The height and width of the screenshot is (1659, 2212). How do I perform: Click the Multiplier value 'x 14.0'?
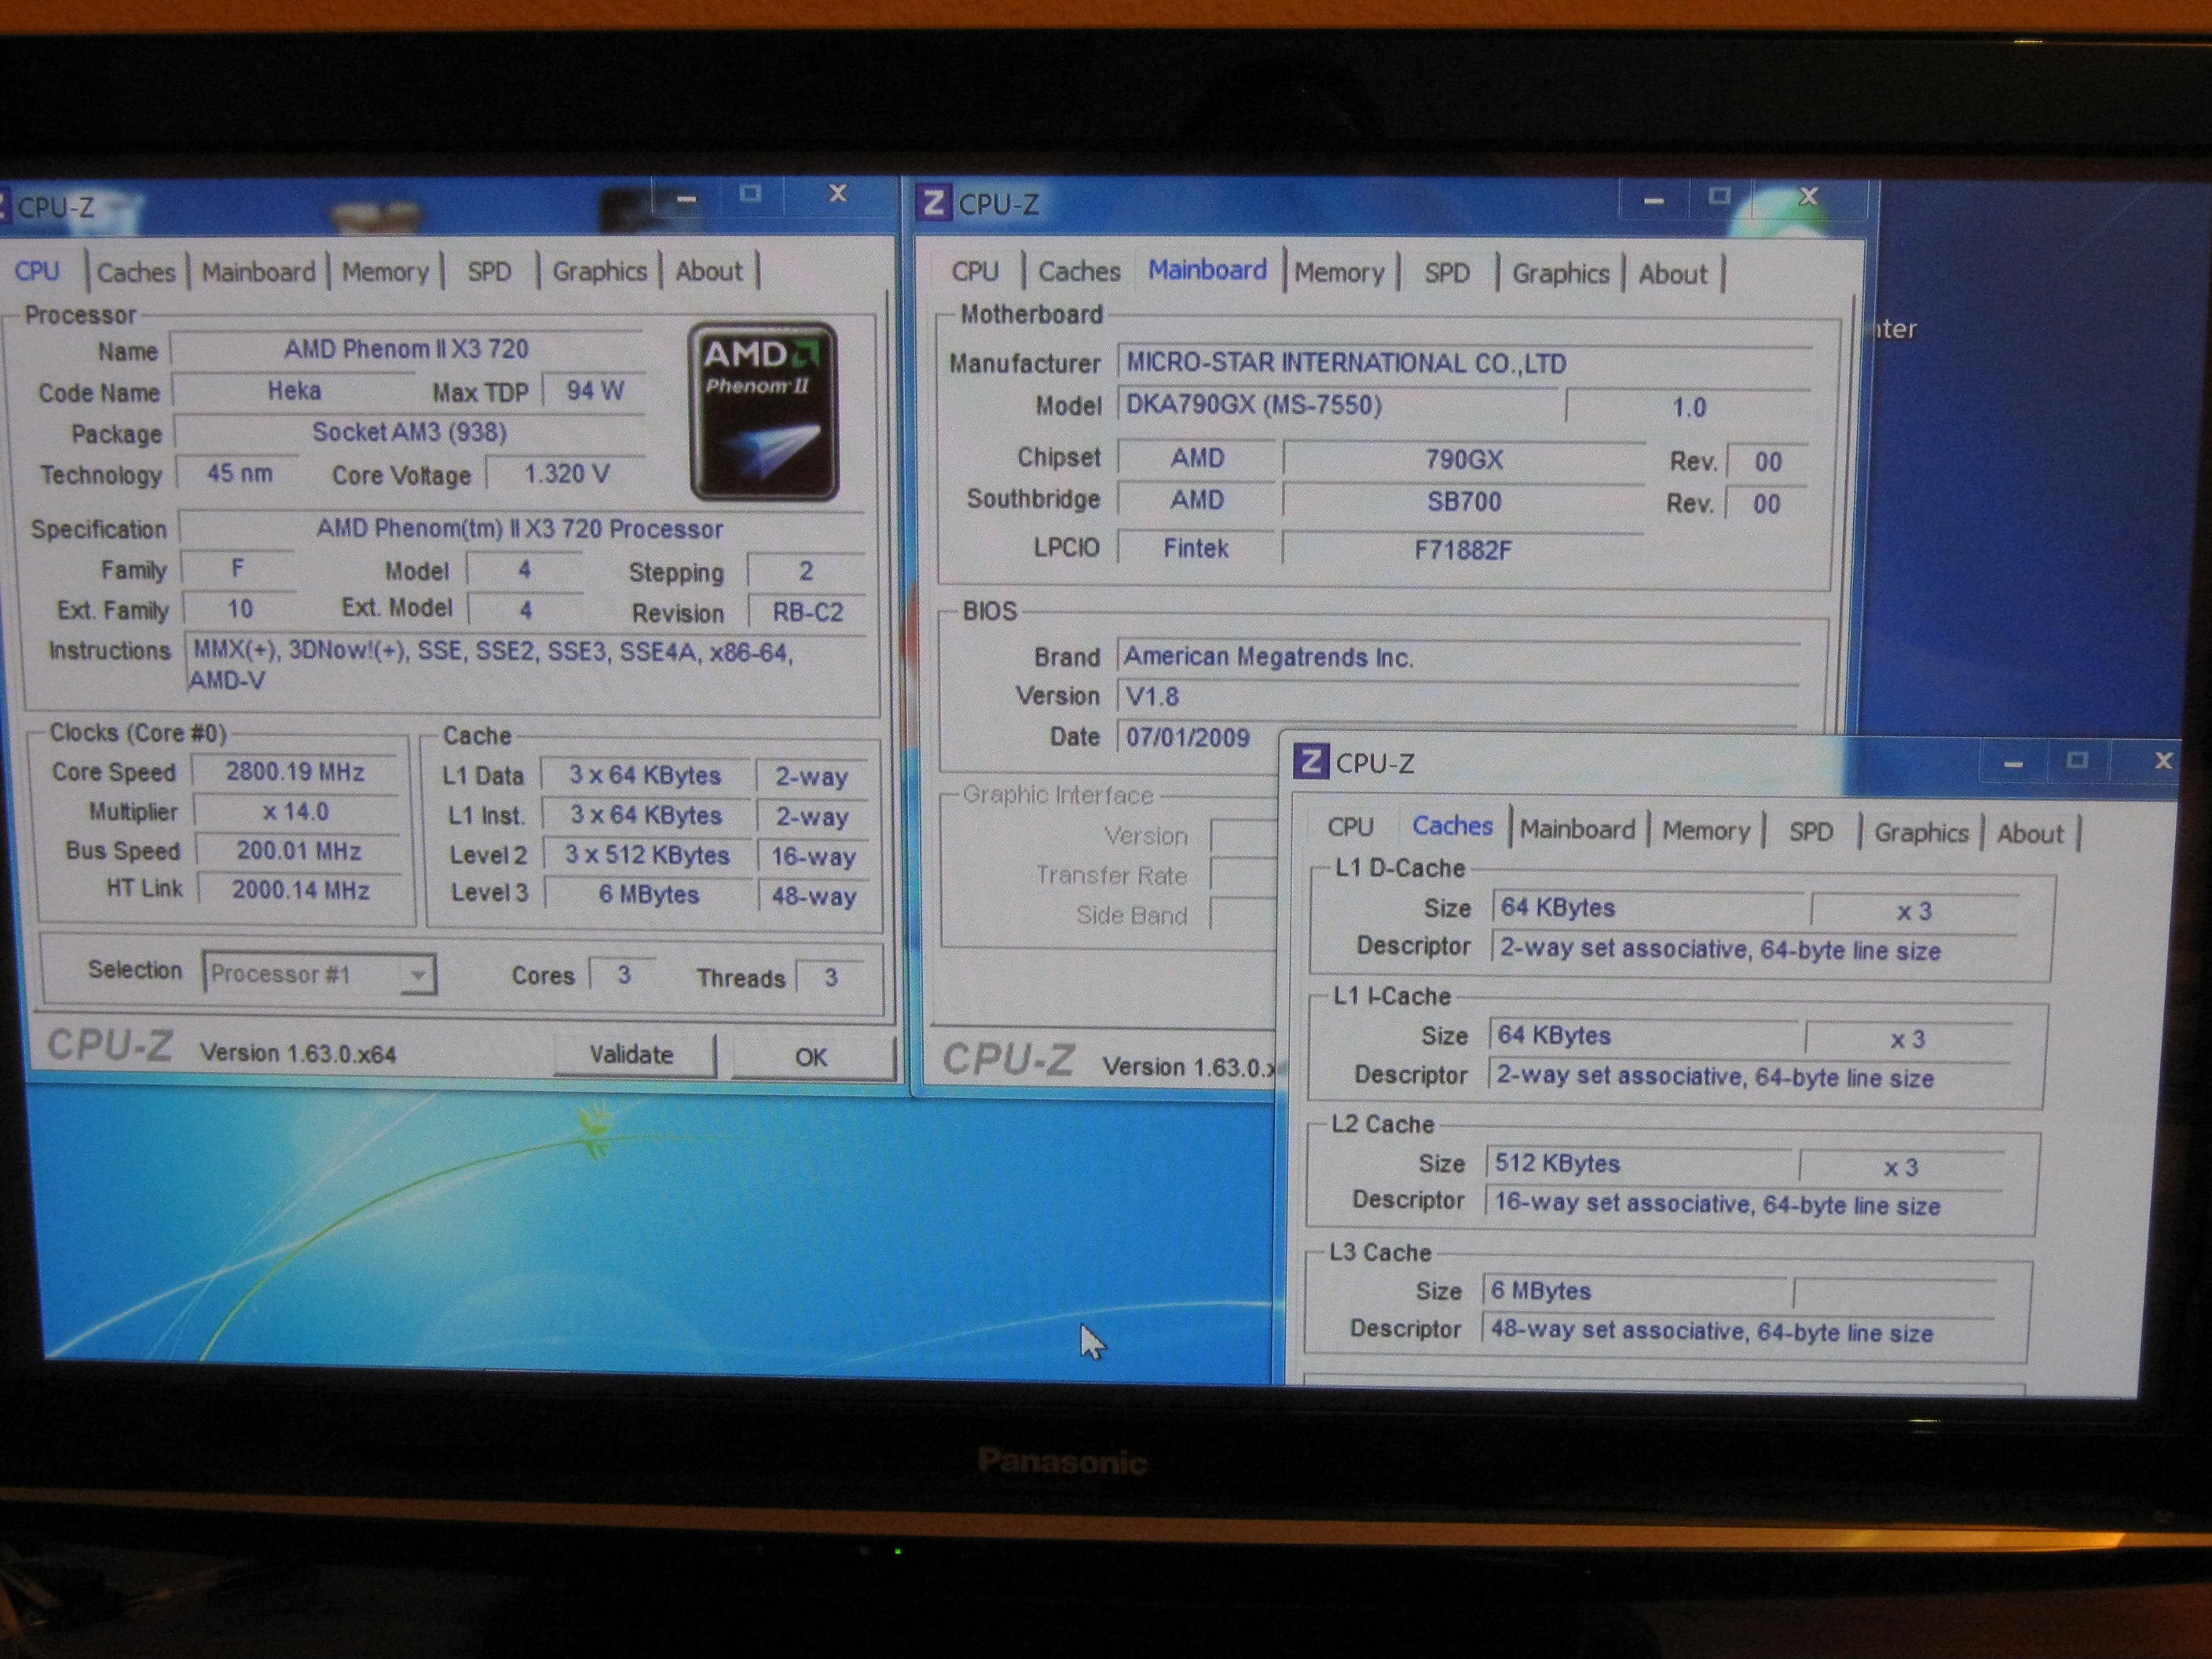296,811
